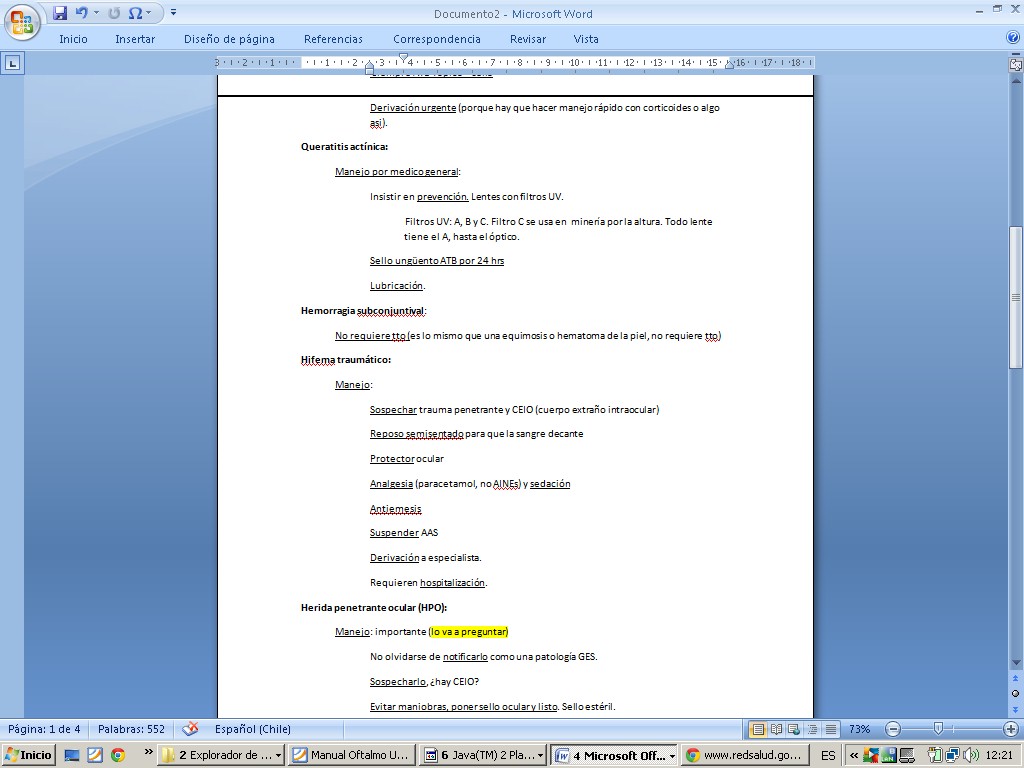Click the Office button
Image resolution: width=1024 pixels, height=768 pixels.
coord(21,21)
